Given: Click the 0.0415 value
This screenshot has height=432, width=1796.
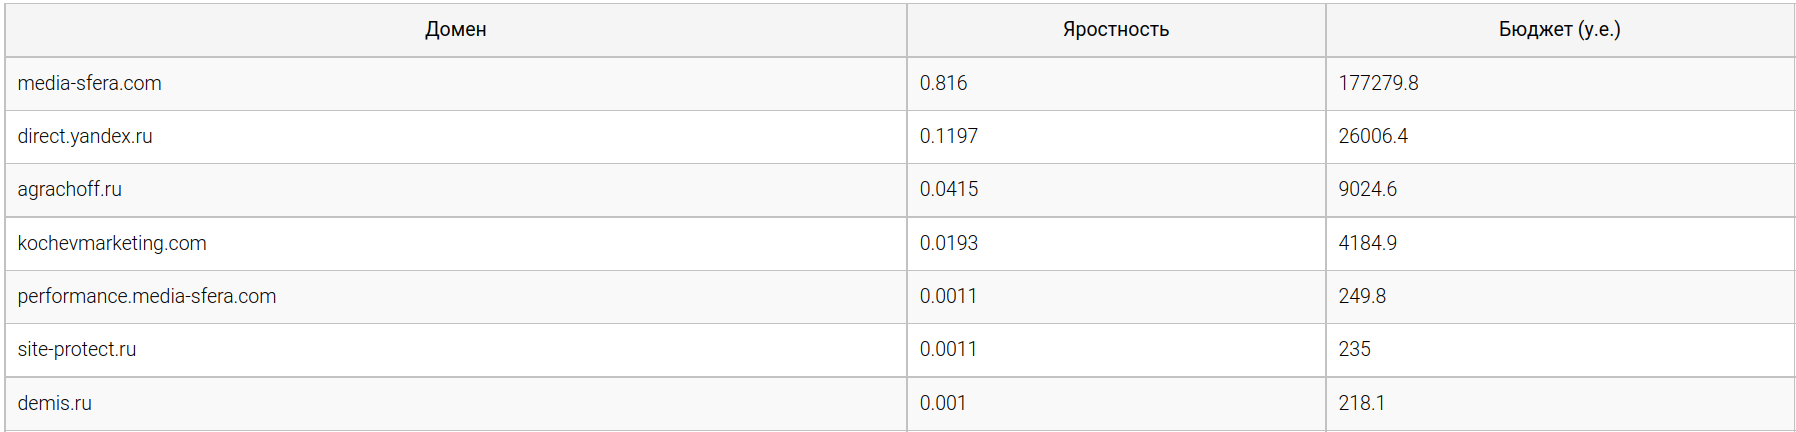Looking at the screenshot, I should (x=948, y=189).
